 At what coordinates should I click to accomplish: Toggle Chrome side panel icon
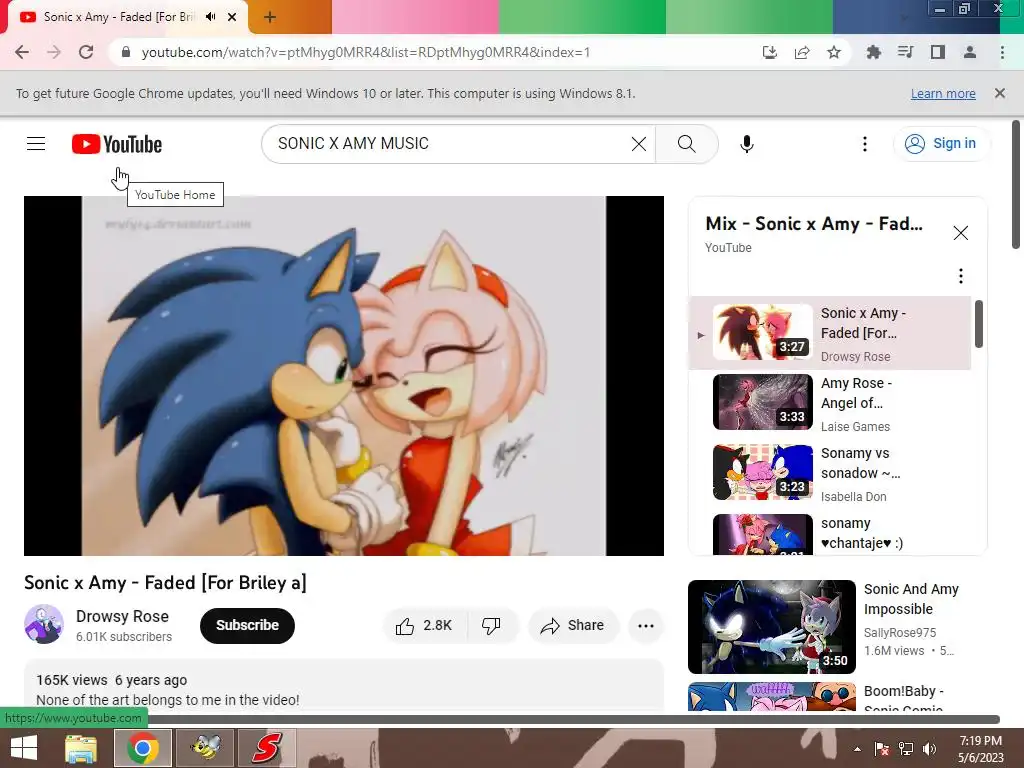[938, 52]
